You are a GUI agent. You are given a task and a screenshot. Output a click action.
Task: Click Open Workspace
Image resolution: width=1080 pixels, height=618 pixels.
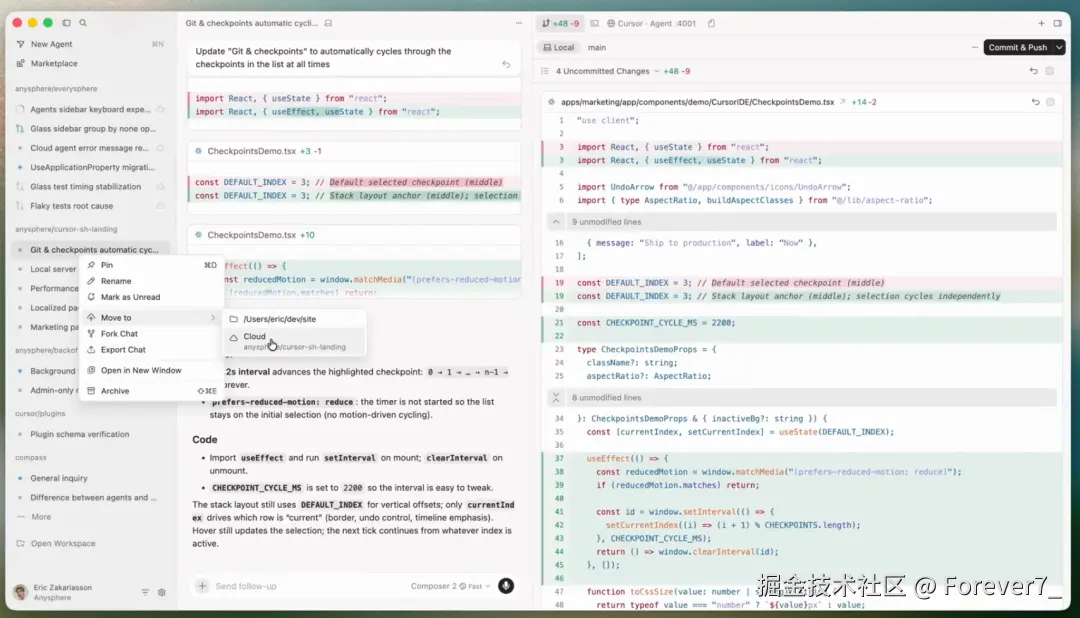(x=63, y=544)
